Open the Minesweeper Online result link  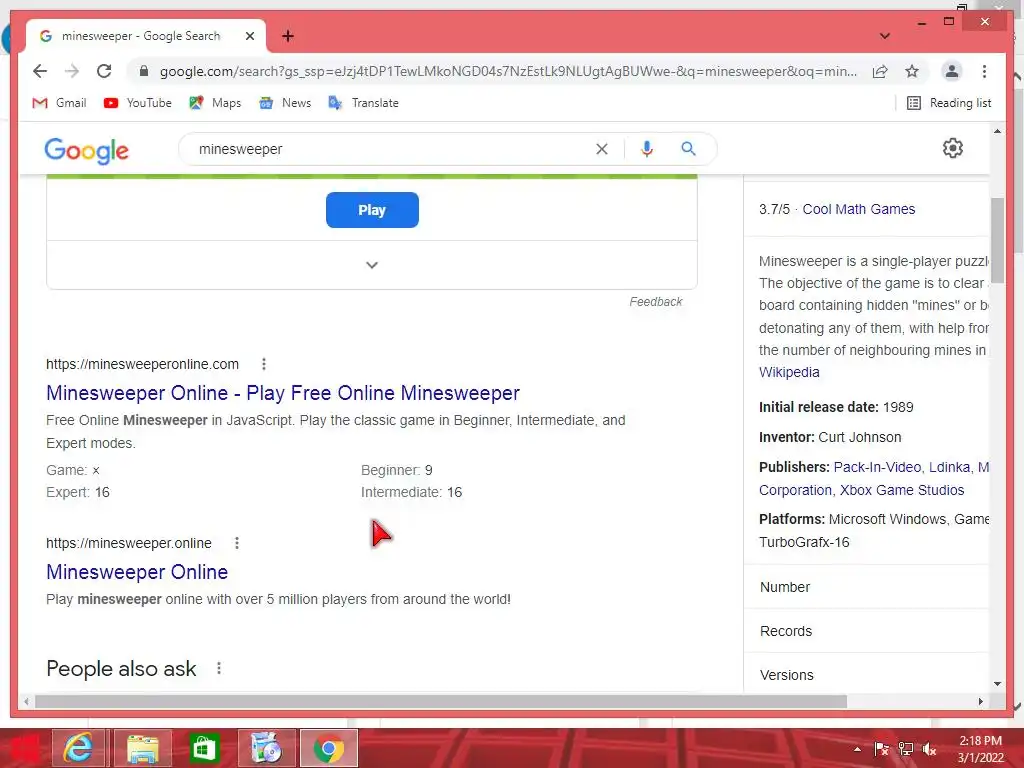(x=137, y=572)
